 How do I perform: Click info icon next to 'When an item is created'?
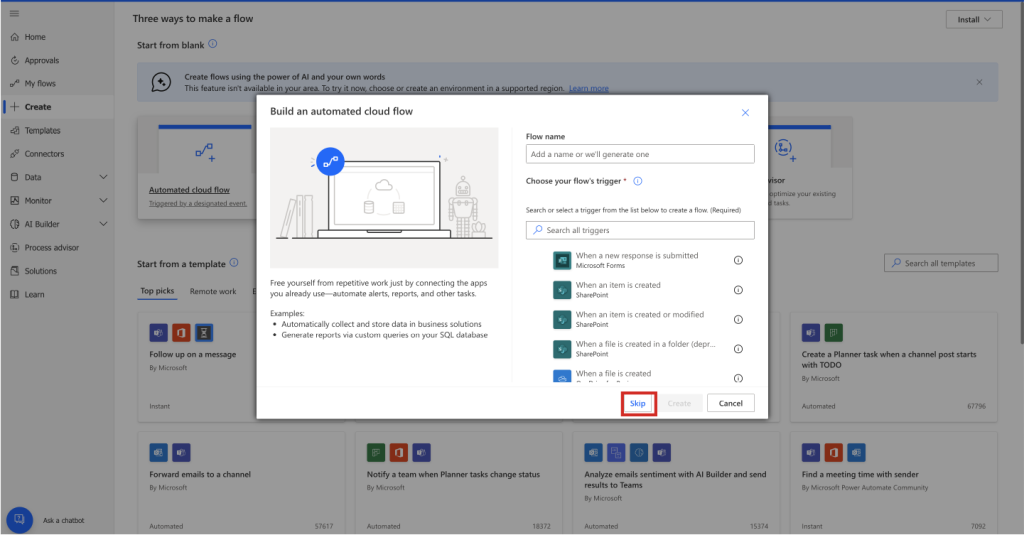point(738,290)
